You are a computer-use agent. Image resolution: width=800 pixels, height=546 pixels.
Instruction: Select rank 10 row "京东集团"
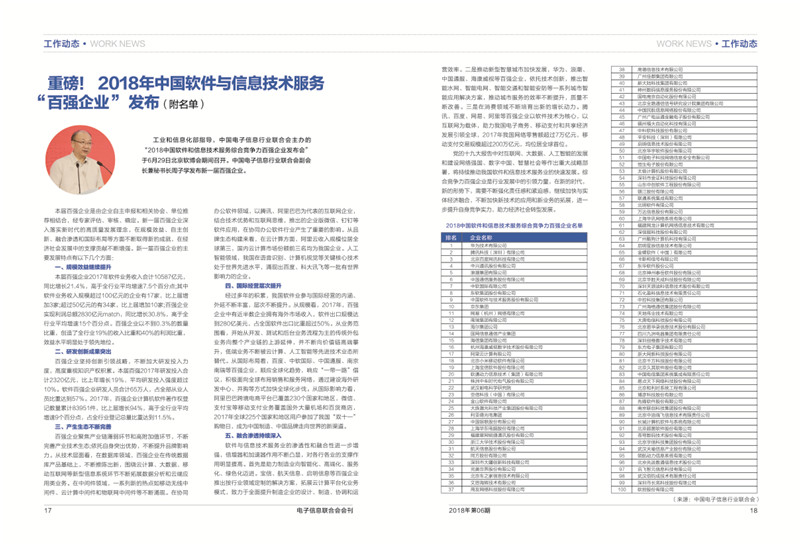pyautogui.click(x=514, y=306)
